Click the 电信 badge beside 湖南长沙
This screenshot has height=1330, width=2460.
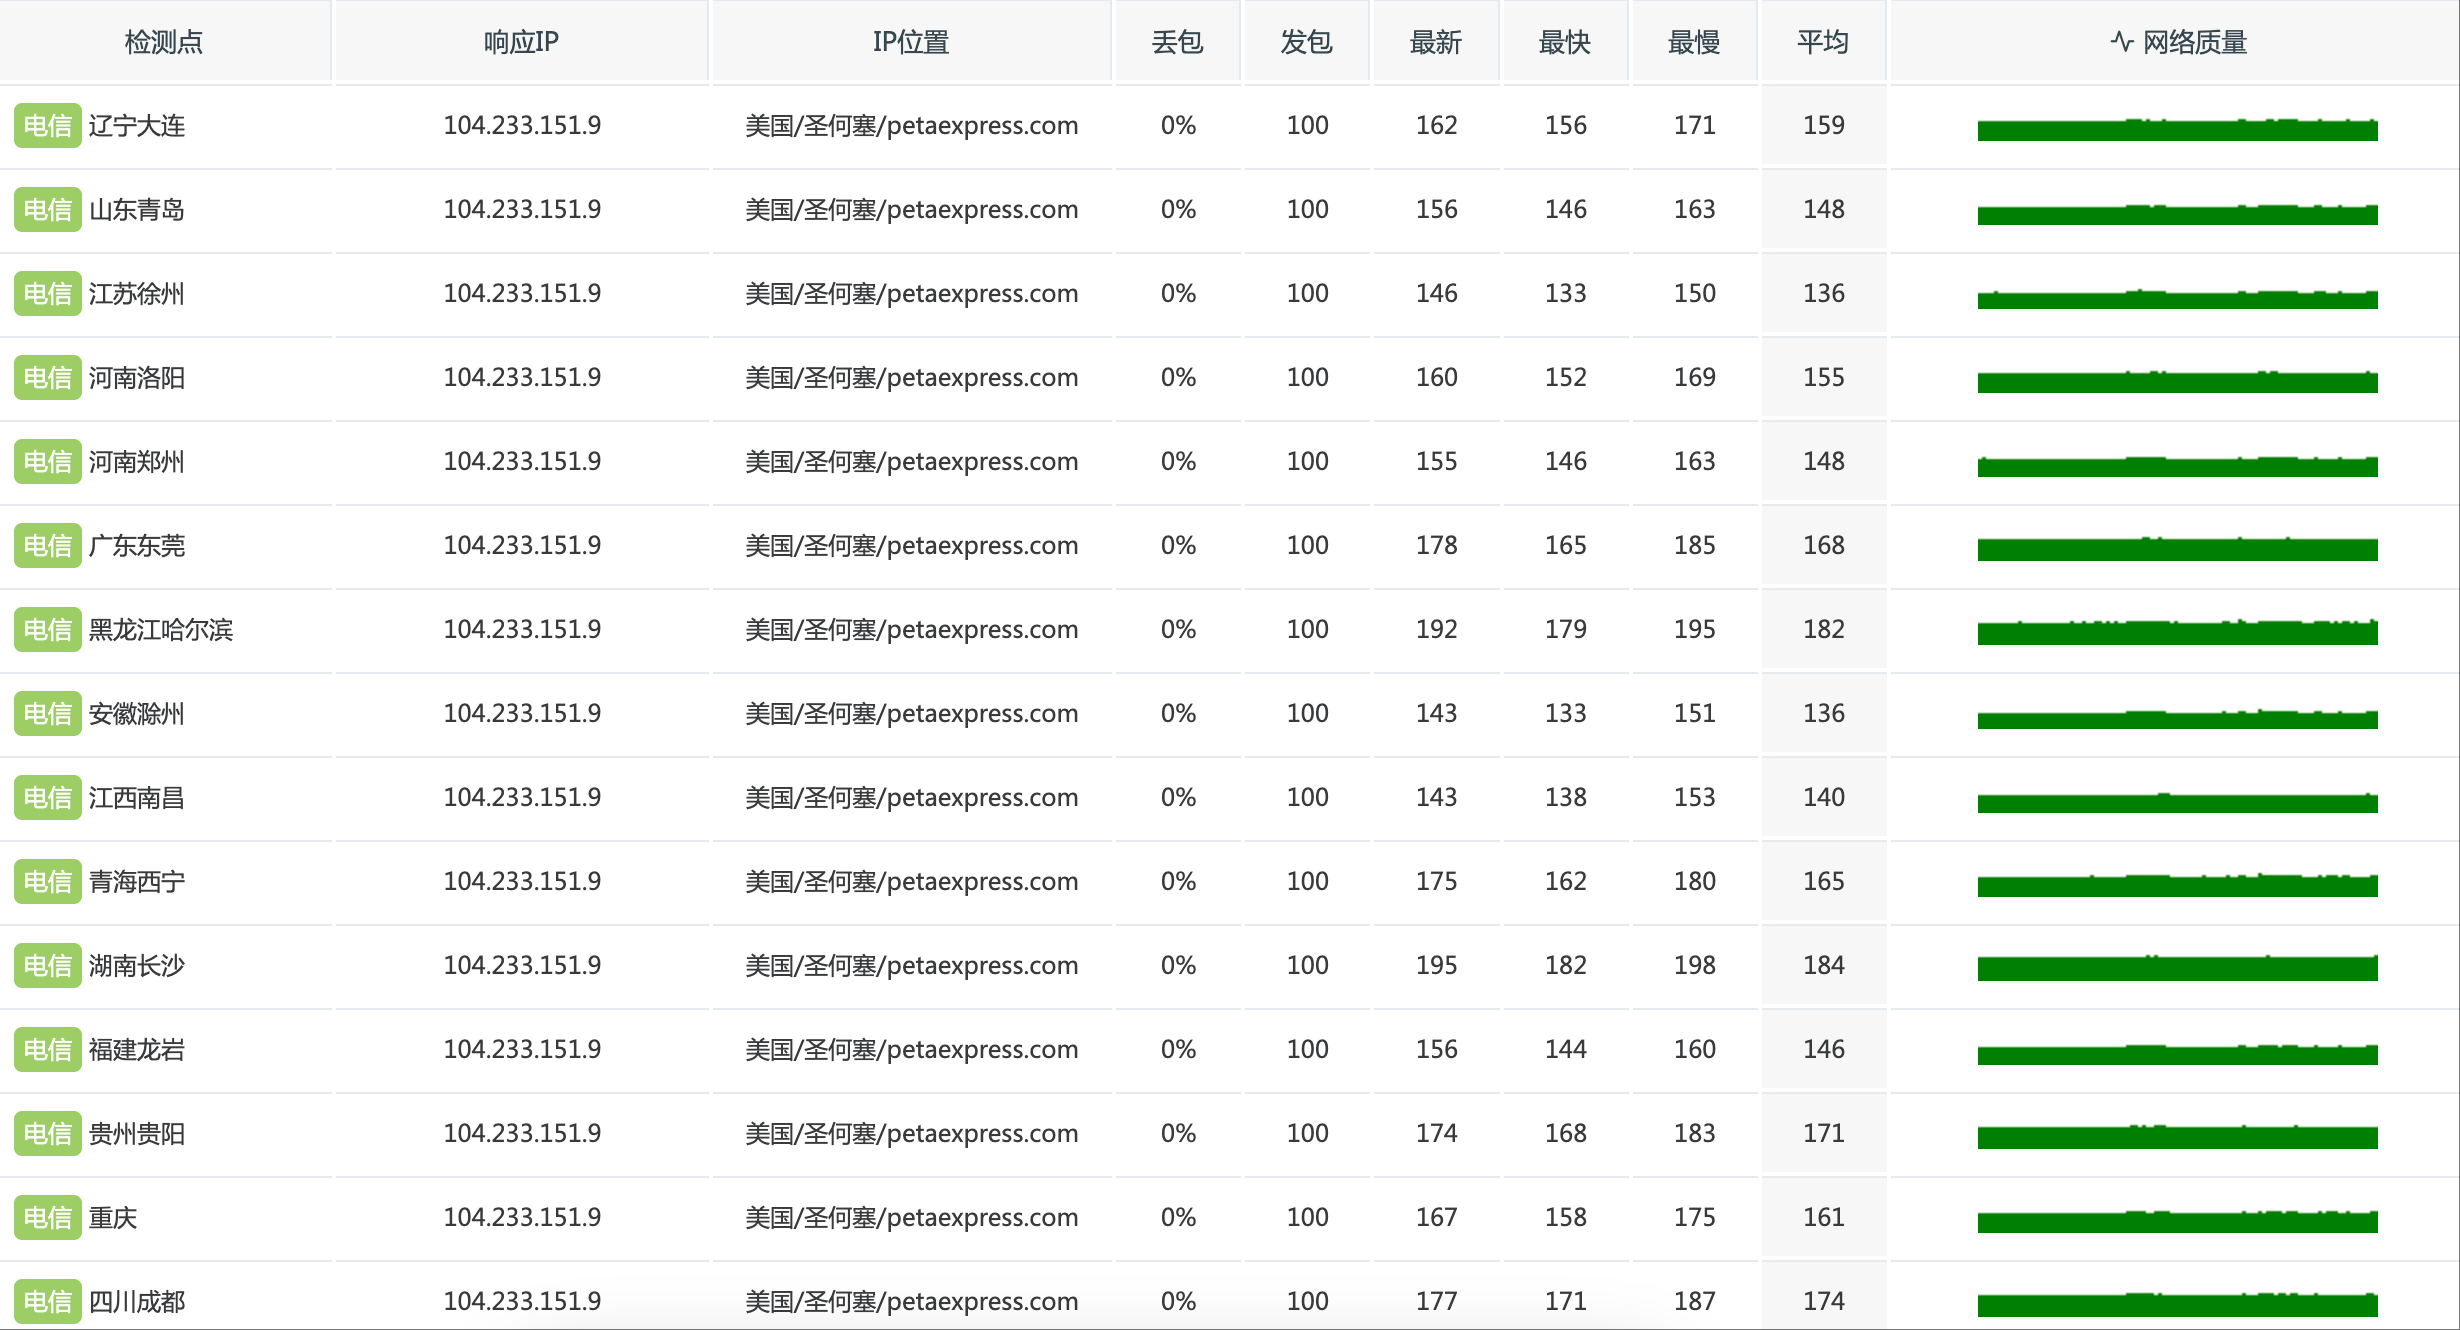click(x=47, y=966)
